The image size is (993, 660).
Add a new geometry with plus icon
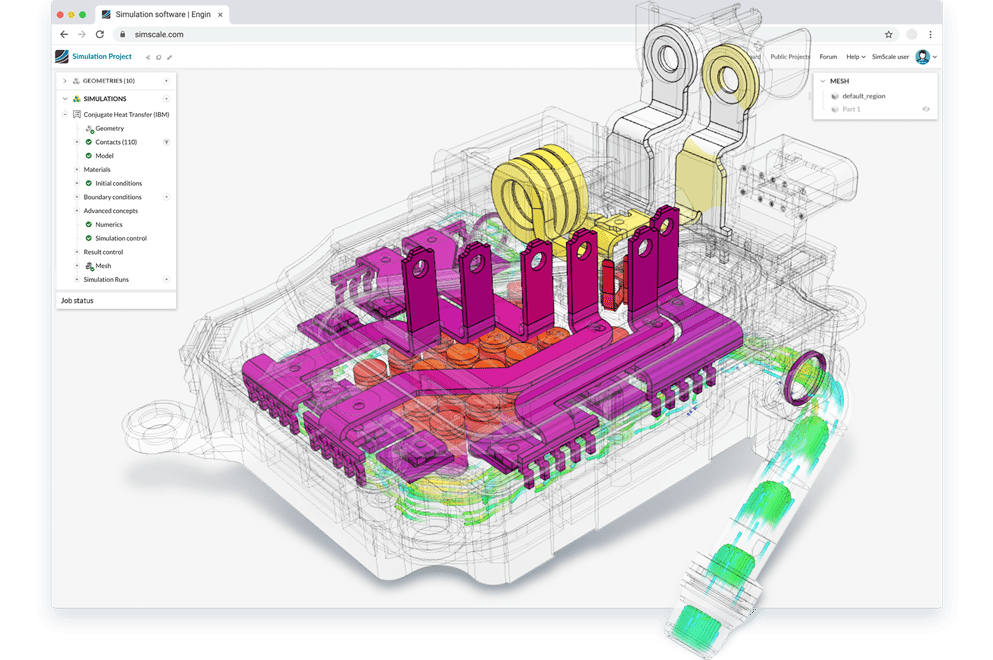pyautogui.click(x=166, y=80)
